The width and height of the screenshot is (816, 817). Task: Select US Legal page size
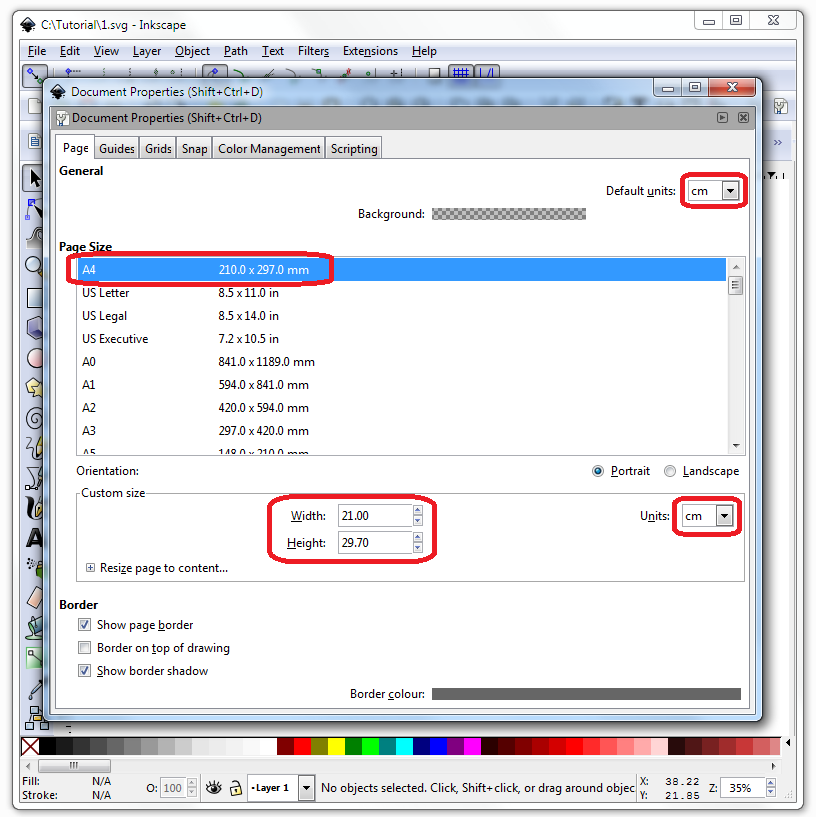(x=401, y=316)
